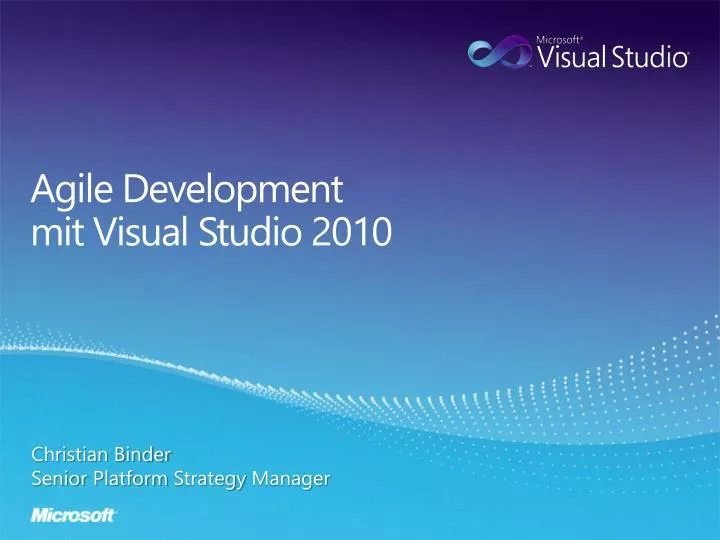This screenshot has height=540, width=720.
Task: Click the Visual Studio infinity logo icon
Action: (500, 52)
